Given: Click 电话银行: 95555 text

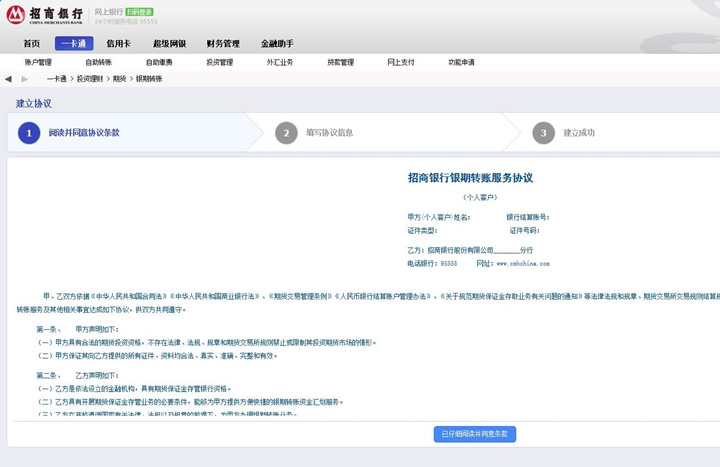Looking at the screenshot, I should point(432,264).
